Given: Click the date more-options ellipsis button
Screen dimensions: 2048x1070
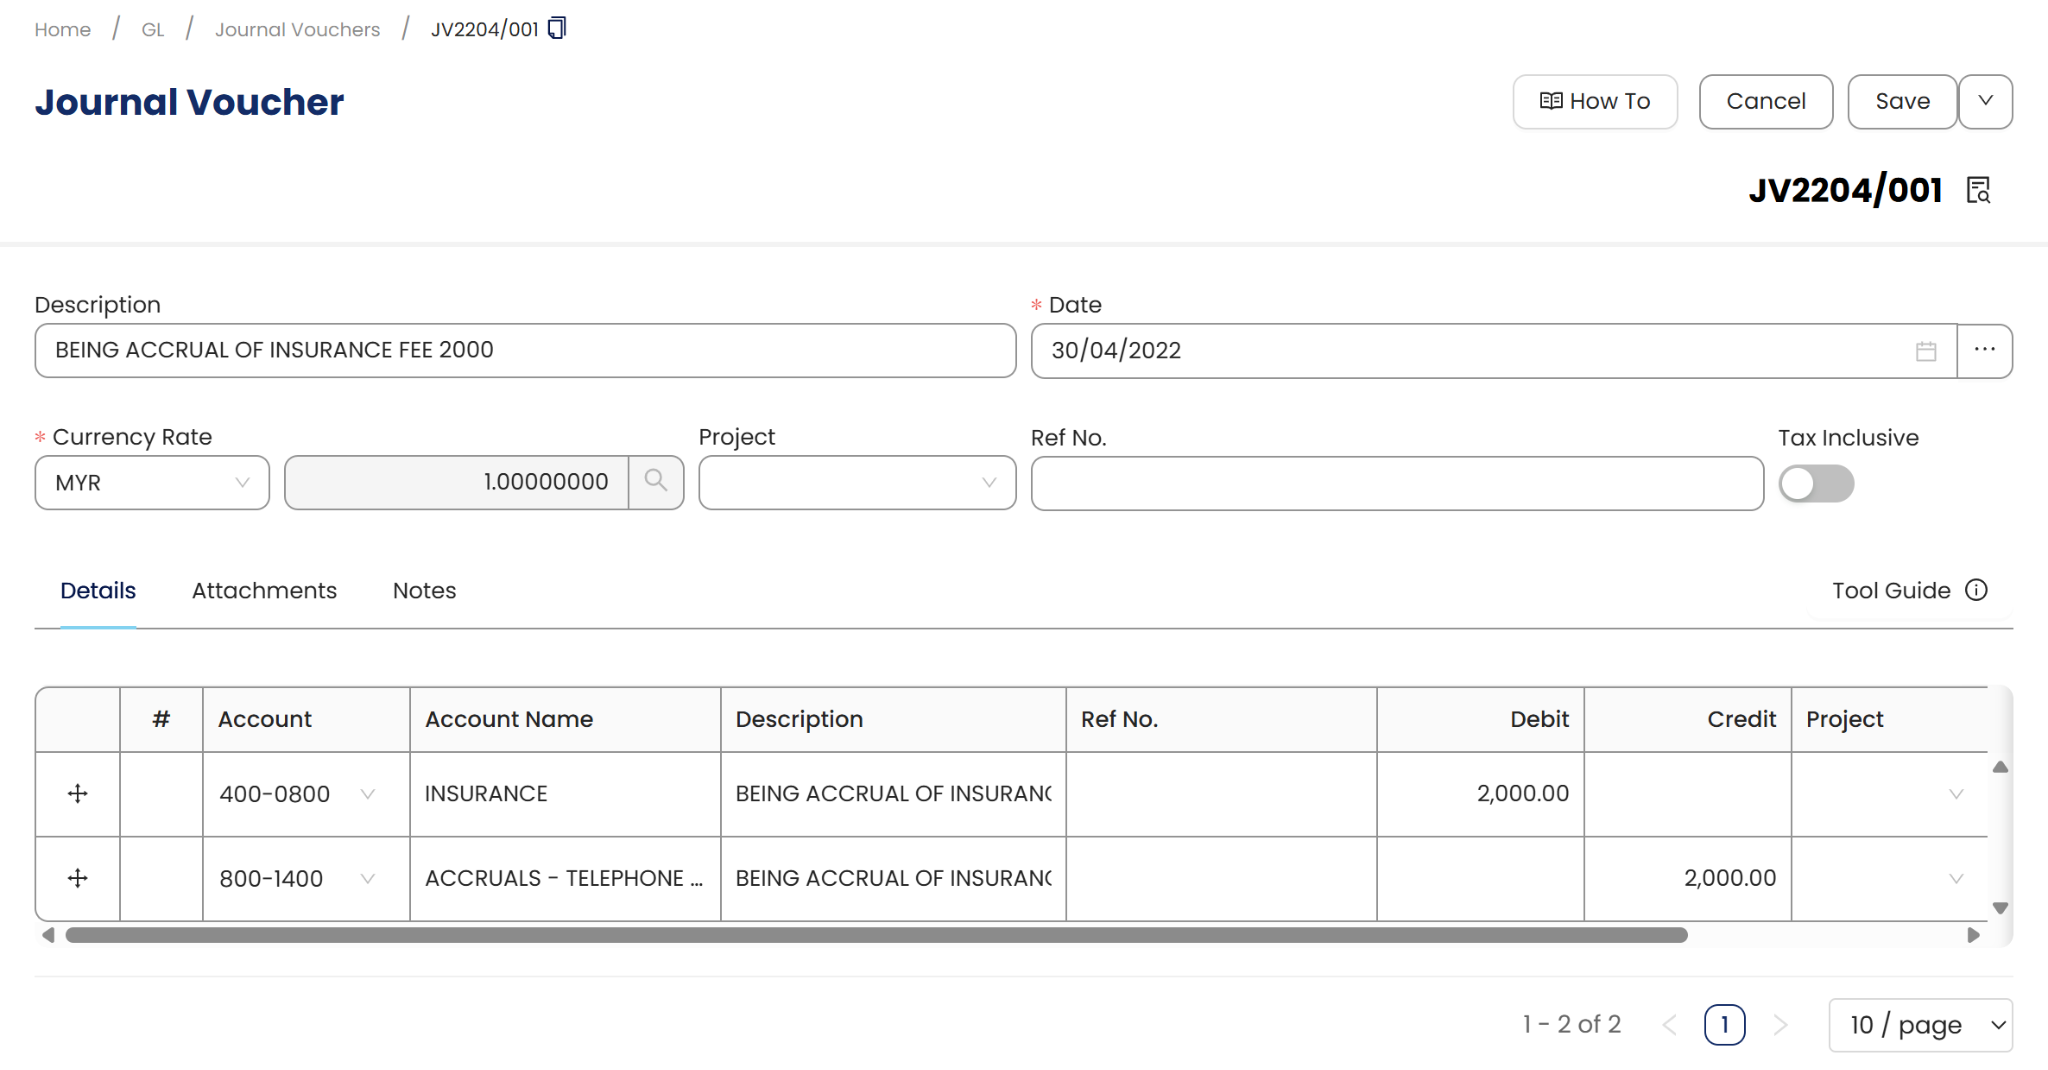Looking at the screenshot, I should click(x=1984, y=351).
